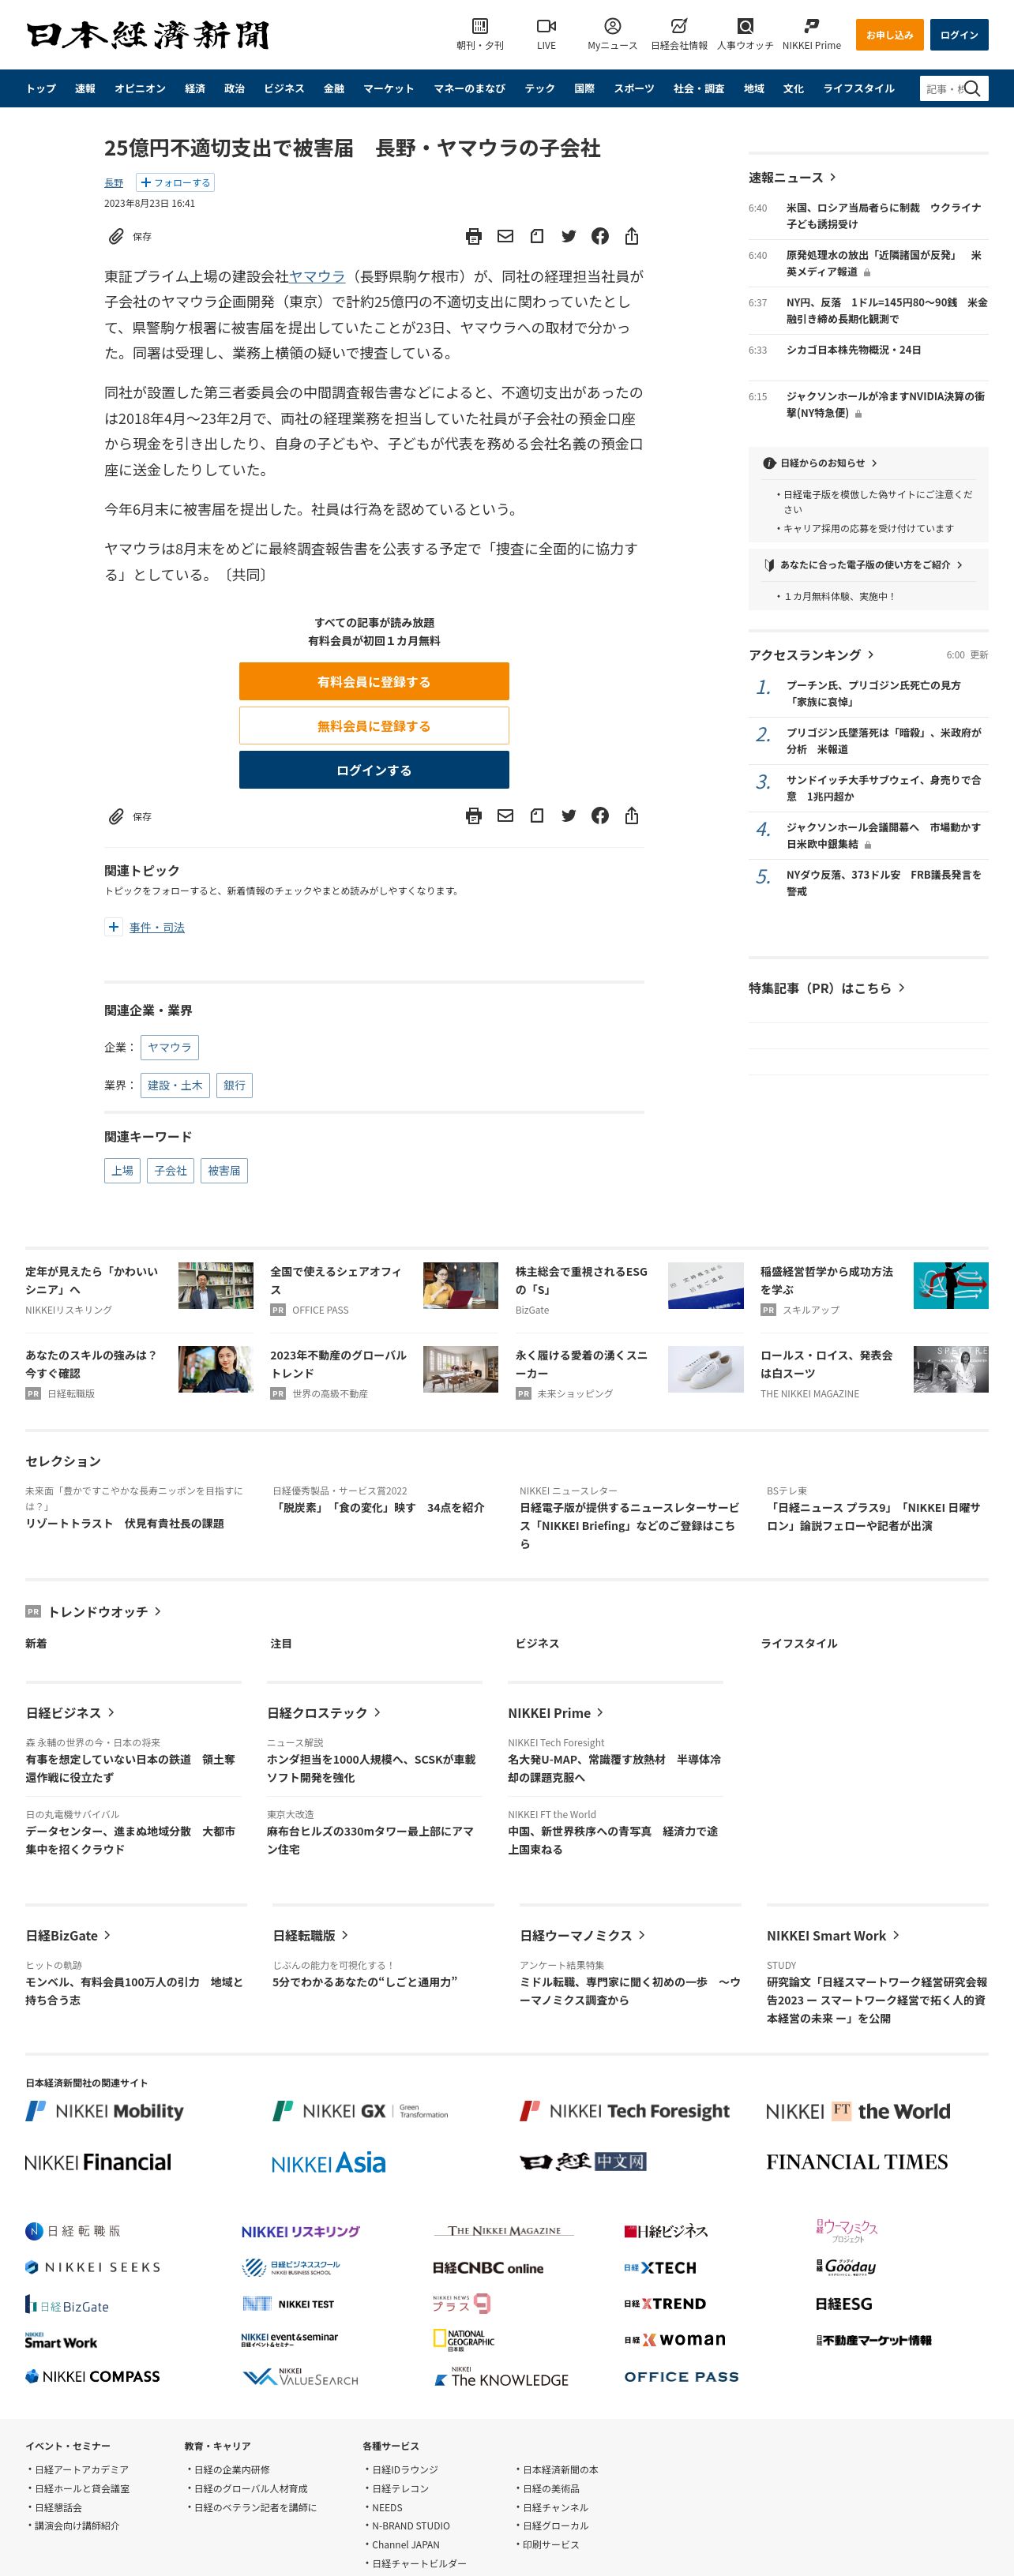Open 日経クロステック section heading

coord(323,1713)
